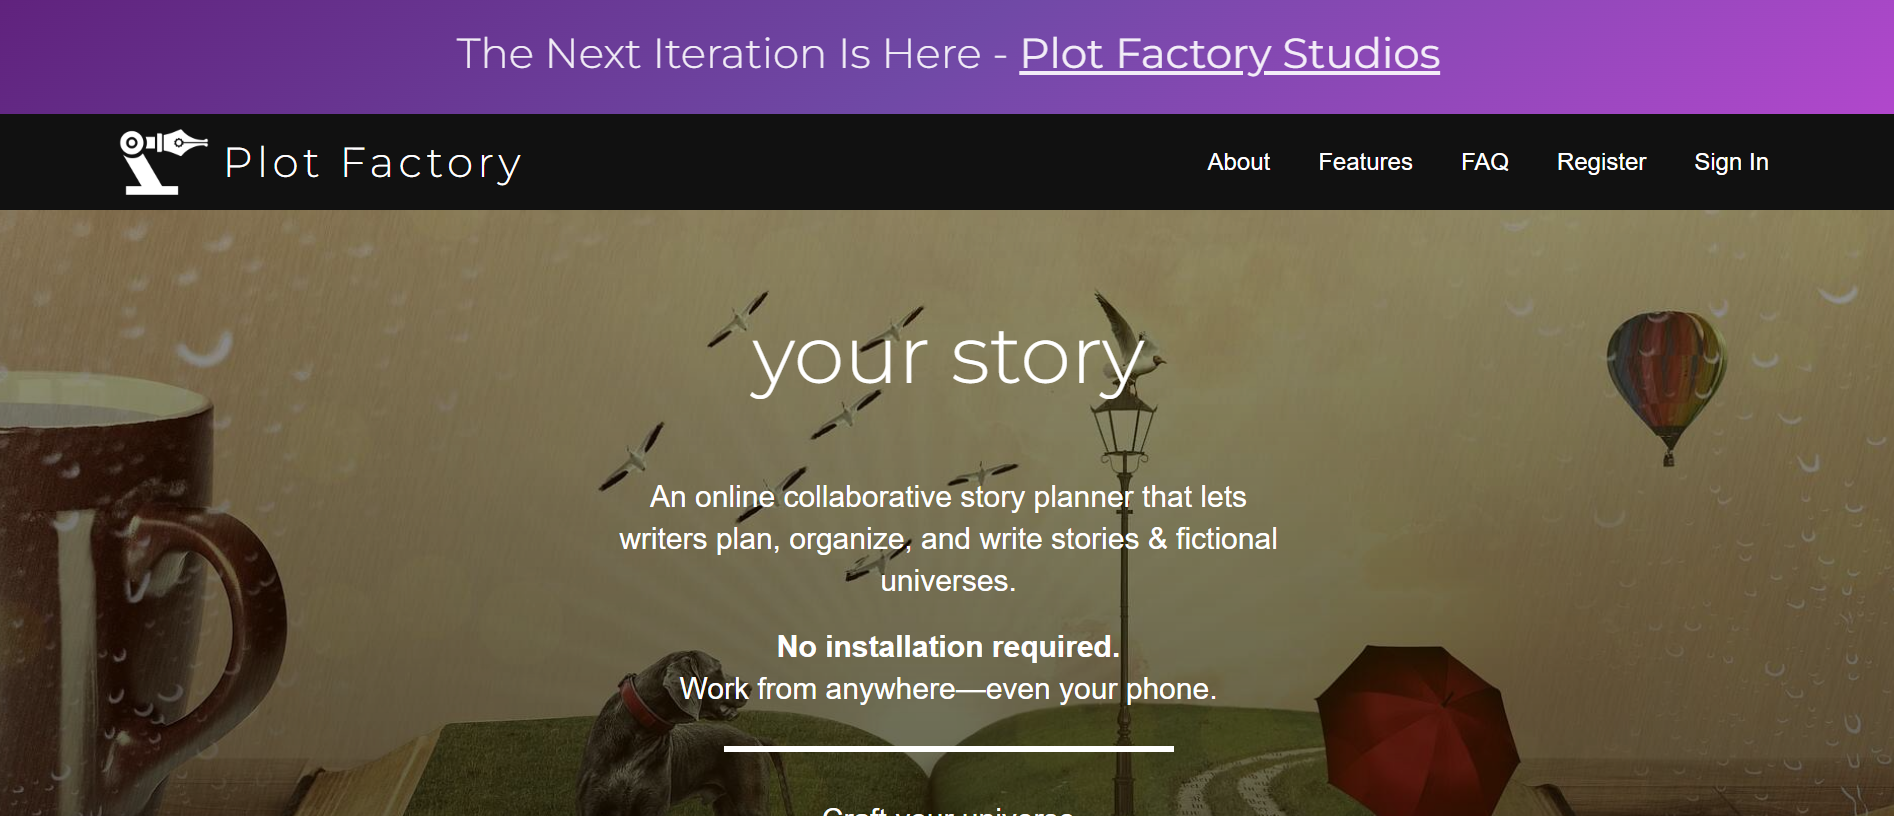Open the FAQ page
Viewport: 1894px width, 816px height.
(1484, 161)
